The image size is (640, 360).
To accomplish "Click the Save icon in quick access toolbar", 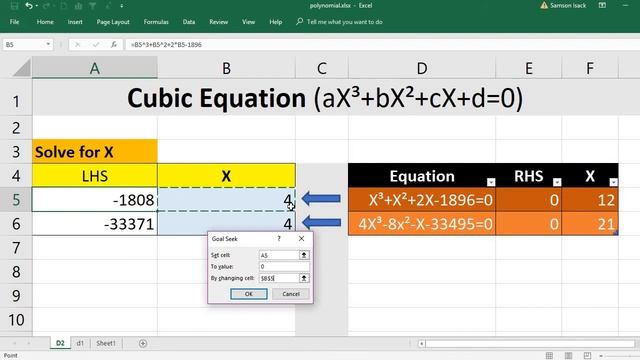I will (14, 6).
